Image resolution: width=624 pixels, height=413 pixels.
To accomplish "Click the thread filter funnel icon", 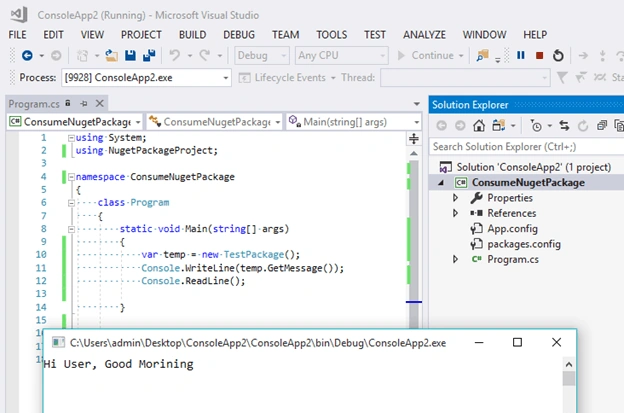I will click(562, 77).
